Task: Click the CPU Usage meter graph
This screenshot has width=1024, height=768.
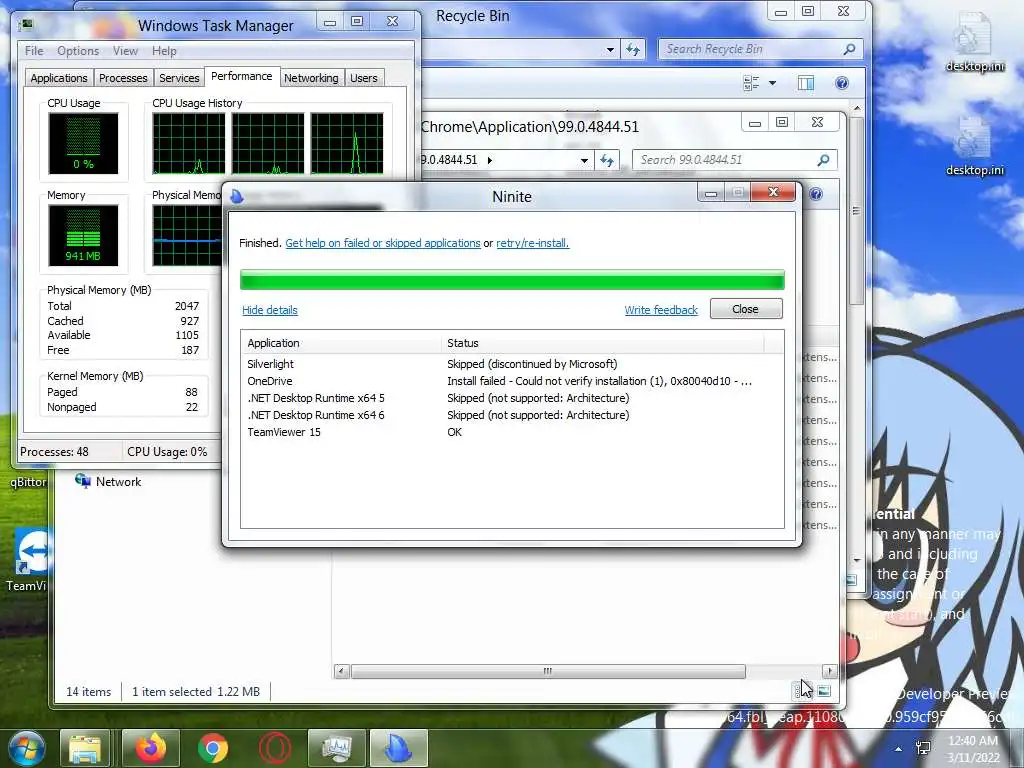Action: 83,143
